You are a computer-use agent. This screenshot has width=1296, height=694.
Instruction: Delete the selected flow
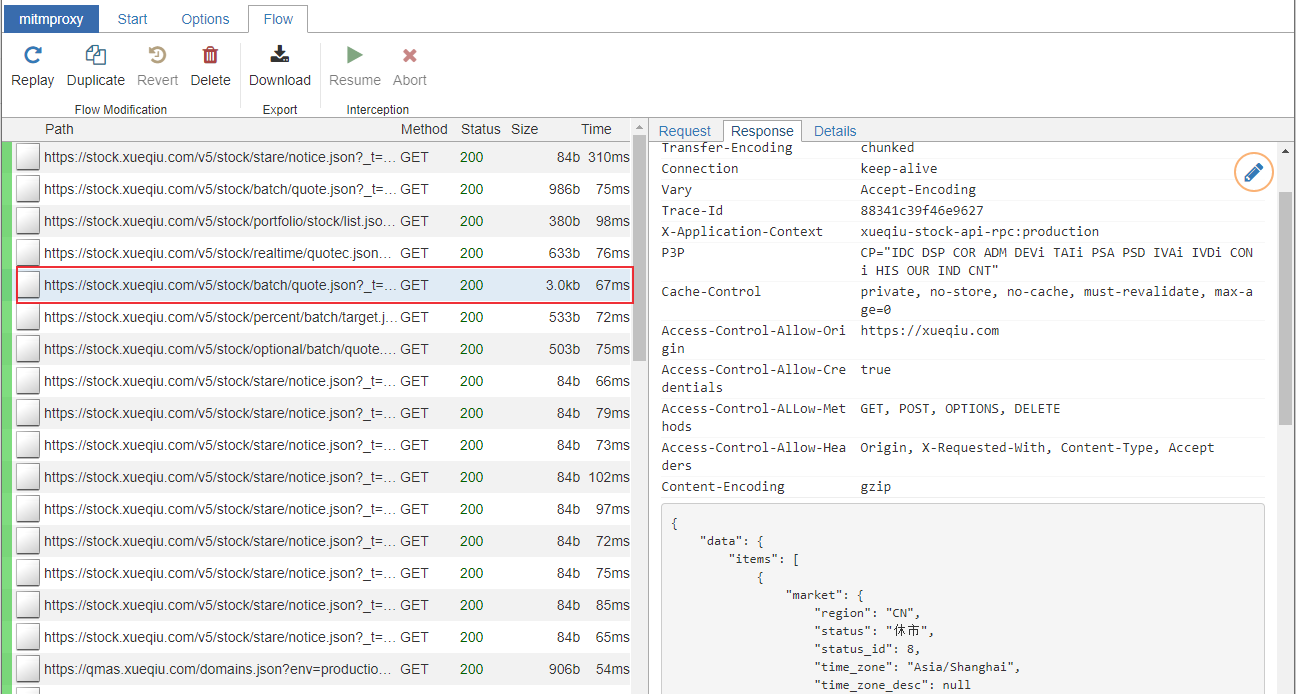(210, 67)
